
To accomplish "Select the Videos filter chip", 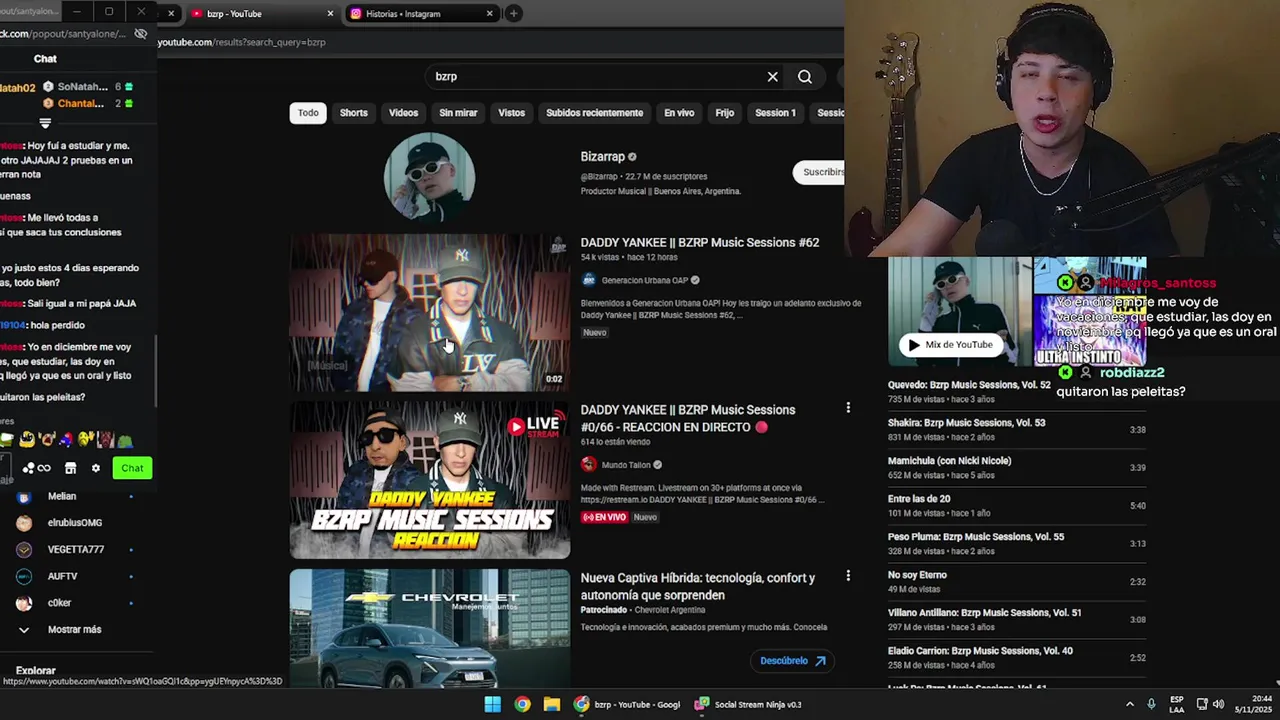I will click(x=404, y=113).
